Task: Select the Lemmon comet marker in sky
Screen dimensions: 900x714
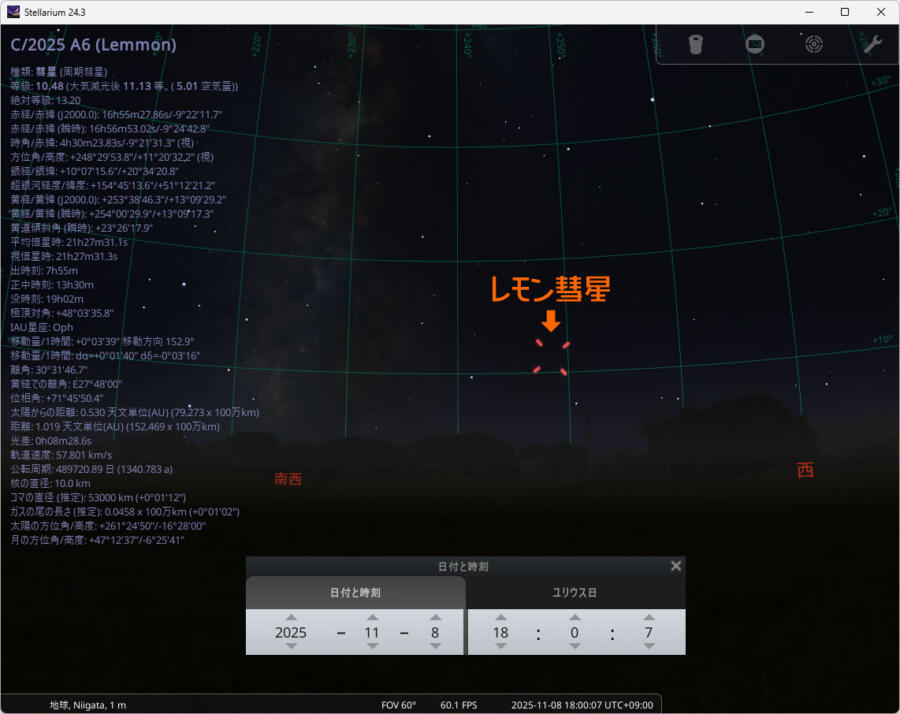Action: [x=550, y=357]
